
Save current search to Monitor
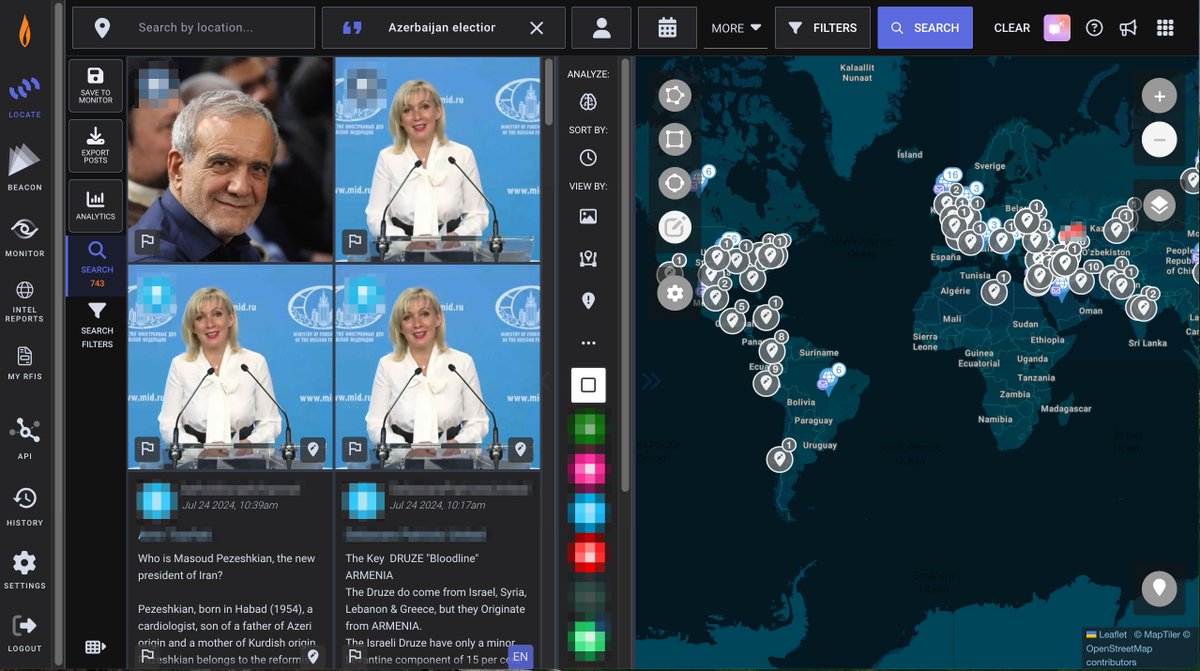tap(96, 85)
